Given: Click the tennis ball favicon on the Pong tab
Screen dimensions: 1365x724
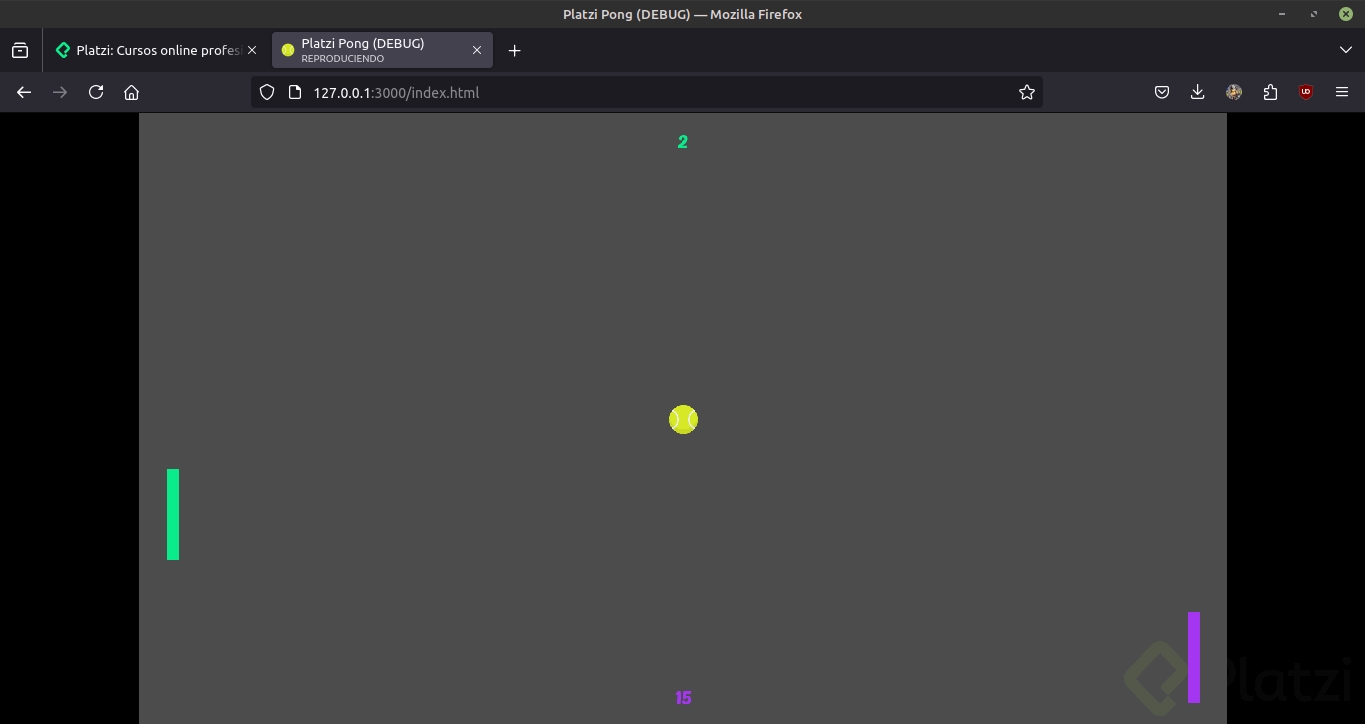Looking at the screenshot, I should [x=288, y=50].
